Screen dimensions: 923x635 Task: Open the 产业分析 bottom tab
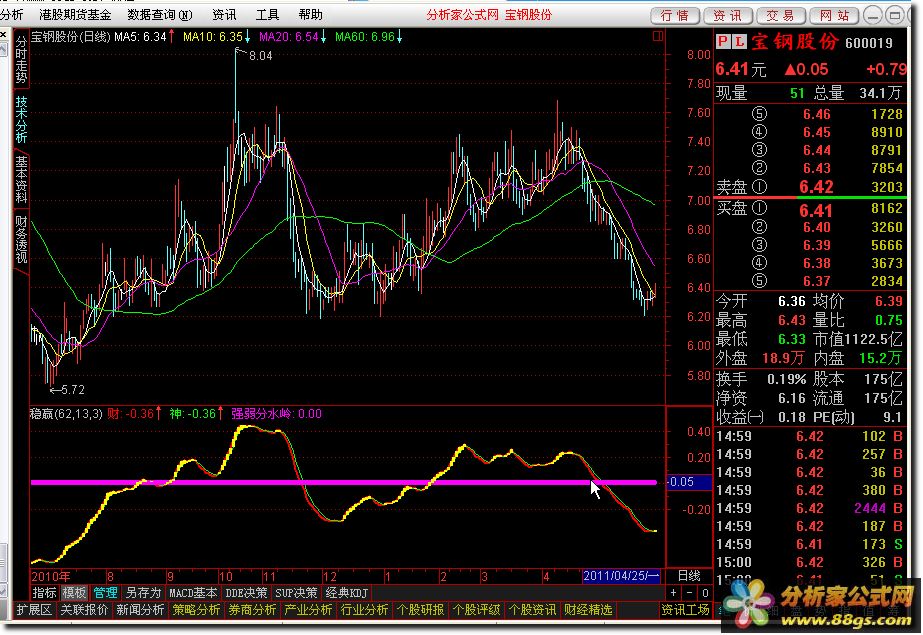click(x=308, y=610)
